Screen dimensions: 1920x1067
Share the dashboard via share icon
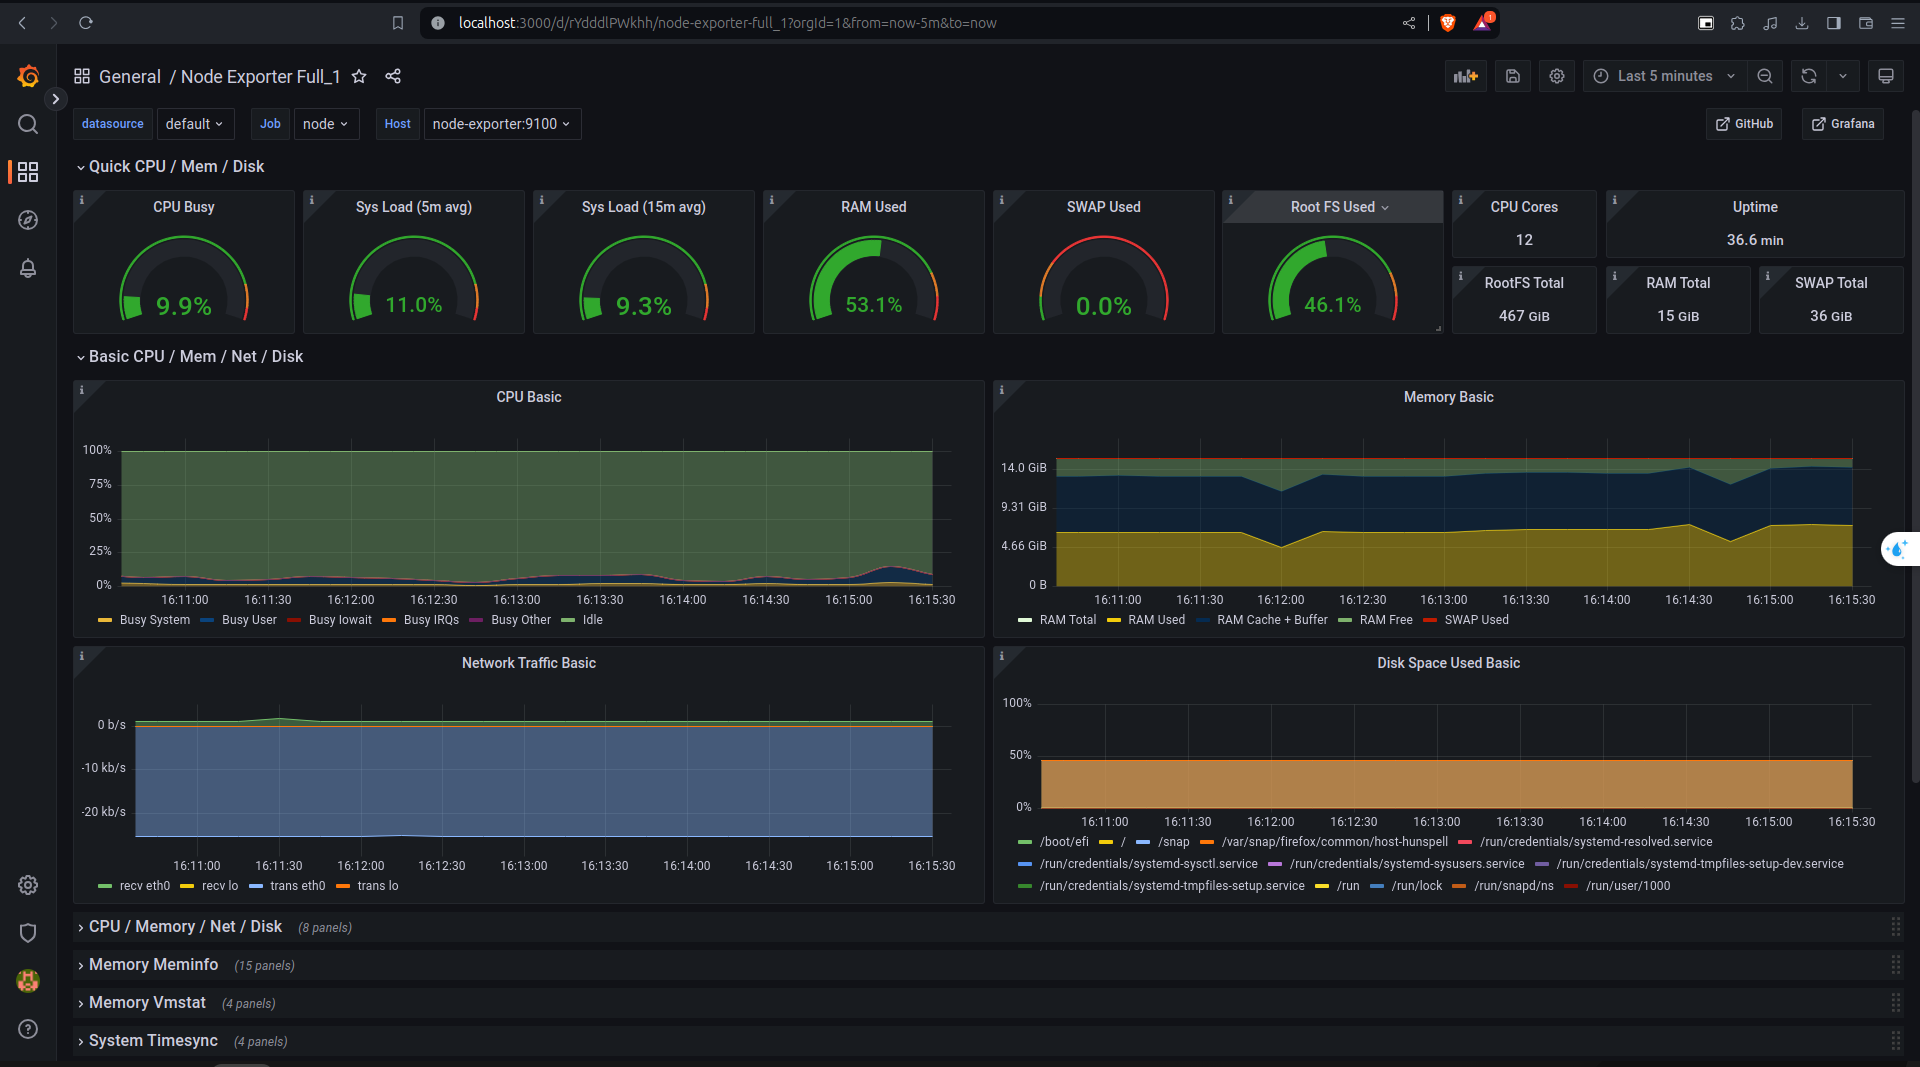(393, 76)
